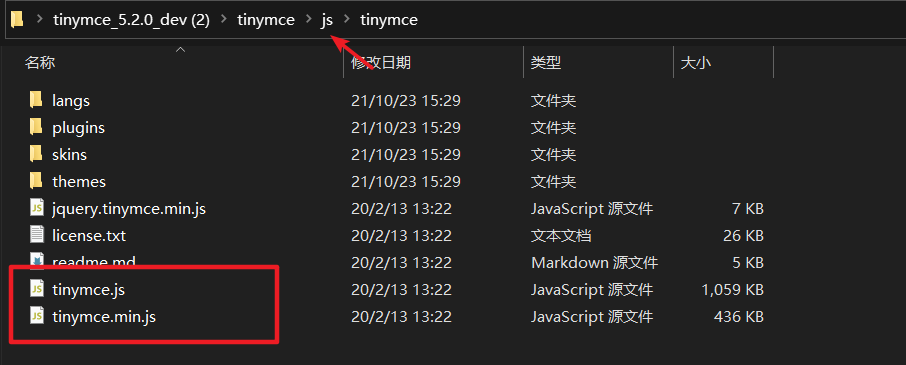Click the 26 KB size cell

(x=744, y=235)
